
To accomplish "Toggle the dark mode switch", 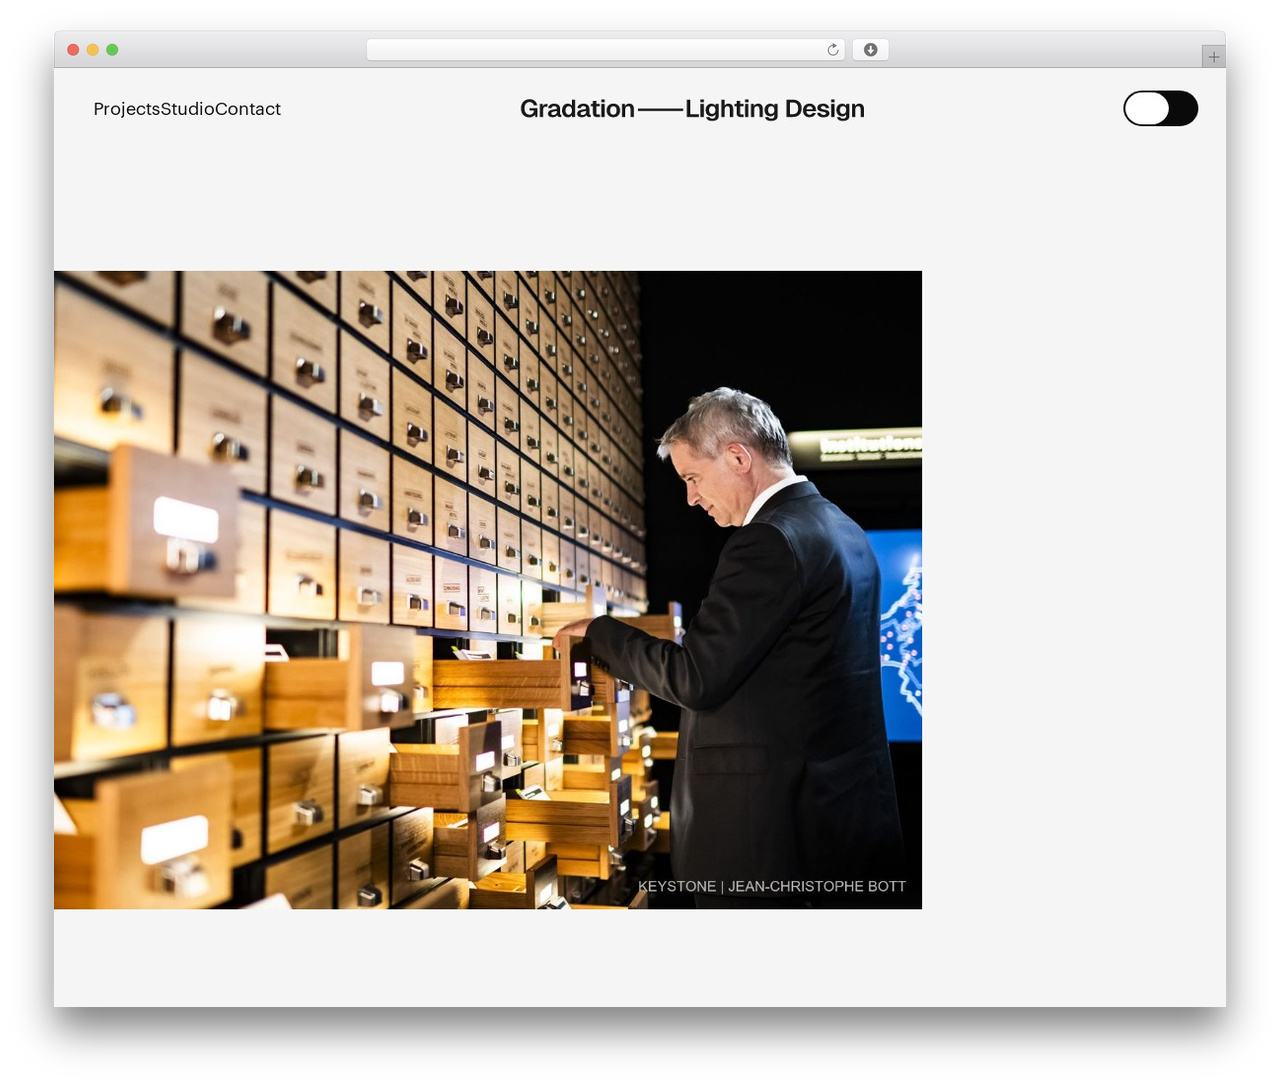I will pos(1160,108).
